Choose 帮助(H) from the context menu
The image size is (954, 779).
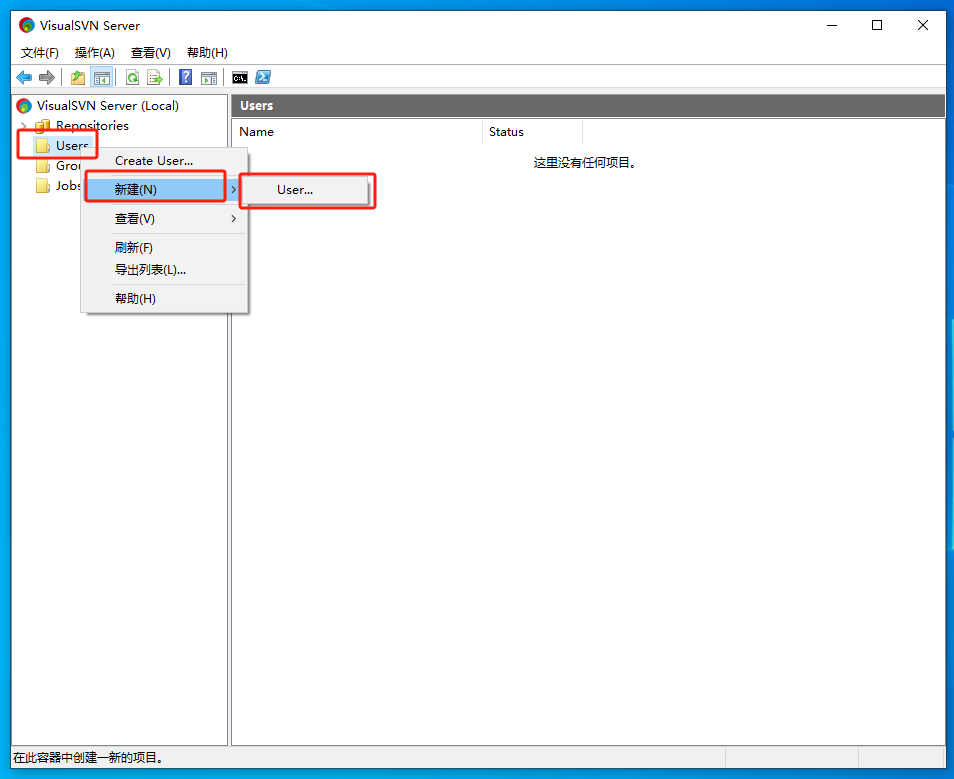pyautogui.click(x=164, y=299)
